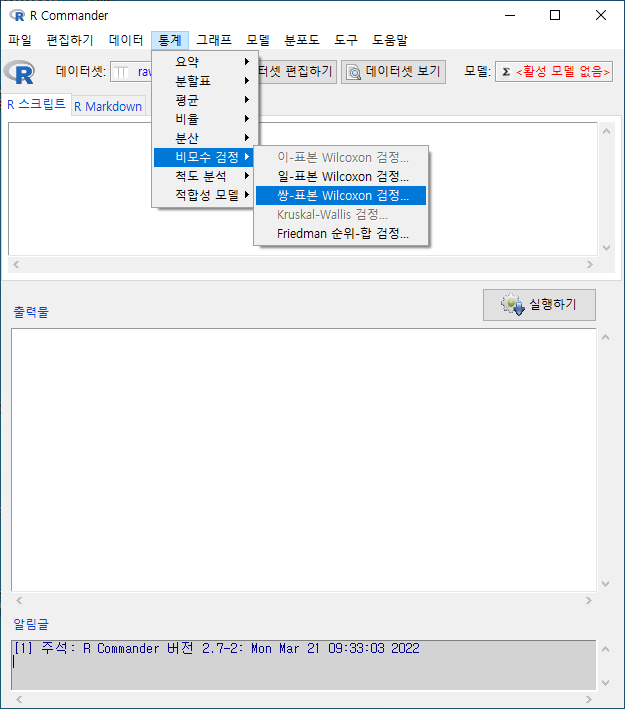This screenshot has width=625, height=709.
Task: Open the 파일 menu
Action: (x=20, y=40)
